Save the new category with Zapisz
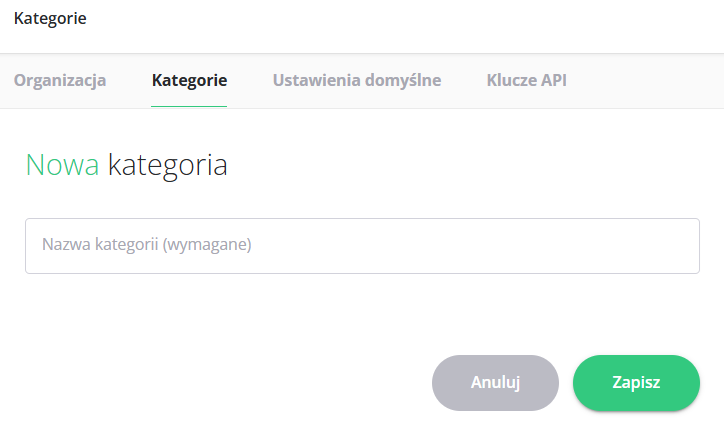724x424 pixels. [636, 383]
